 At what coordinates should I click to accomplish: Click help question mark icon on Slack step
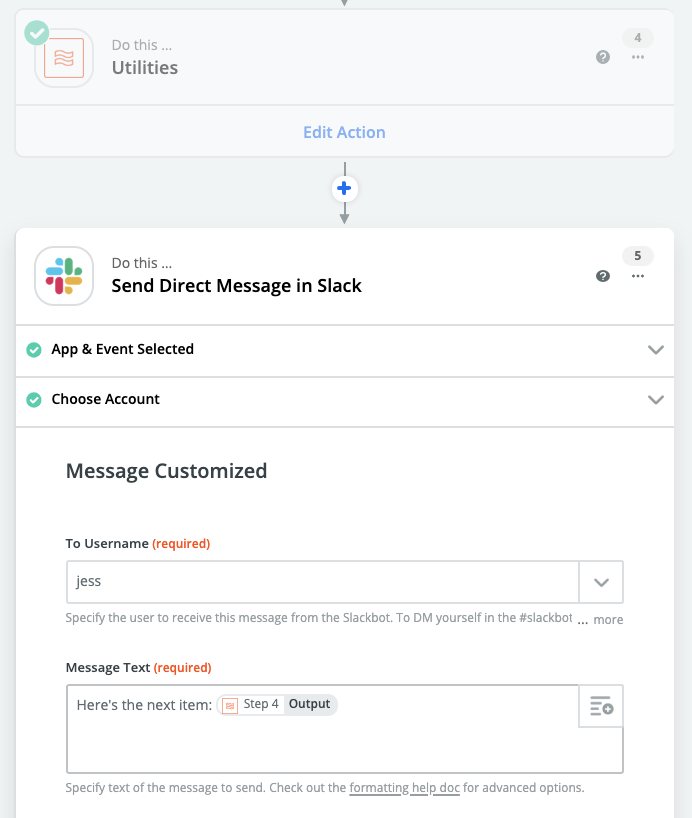pyautogui.click(x=603, y=276)
